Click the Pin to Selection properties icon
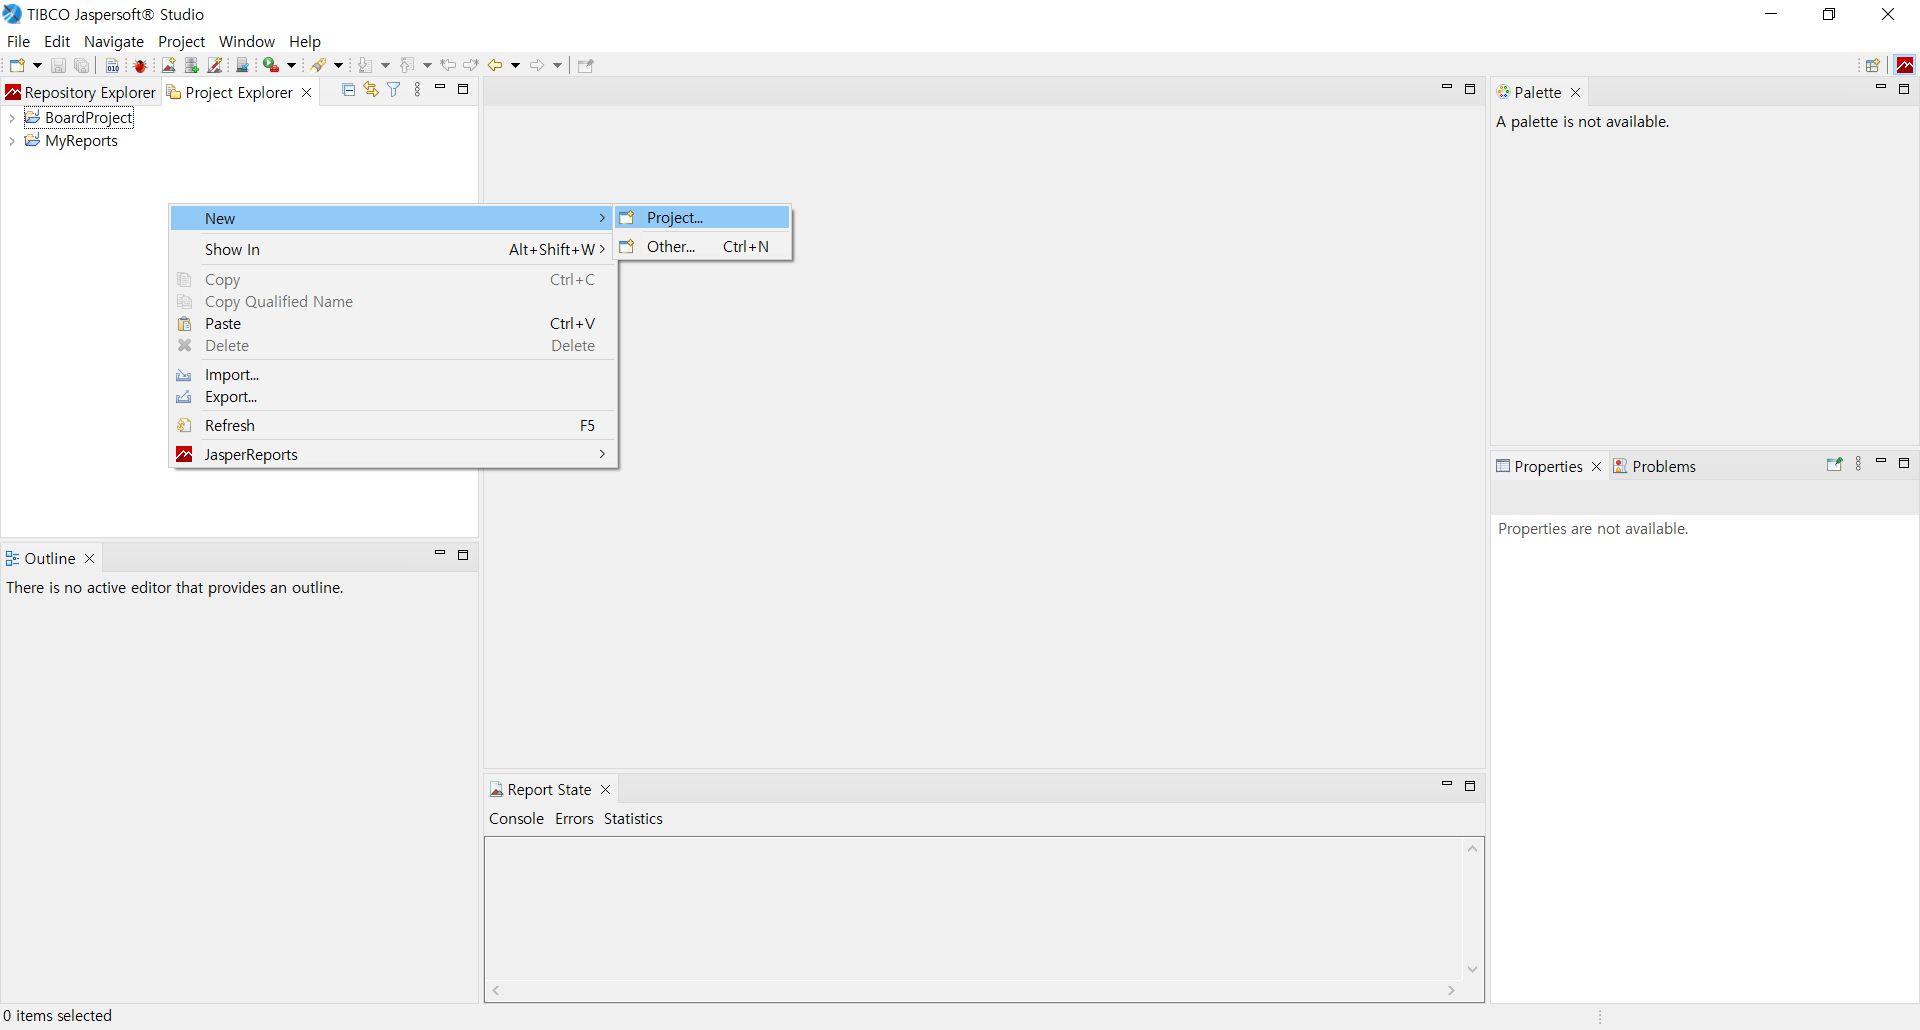Image resolution: width=1920 pixels, height=1030 pixels. coord(1834,464)
